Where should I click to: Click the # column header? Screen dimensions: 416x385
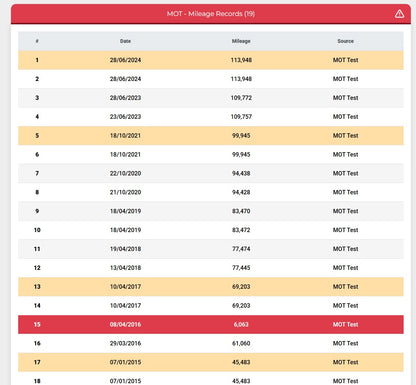(x=37, y=41)
